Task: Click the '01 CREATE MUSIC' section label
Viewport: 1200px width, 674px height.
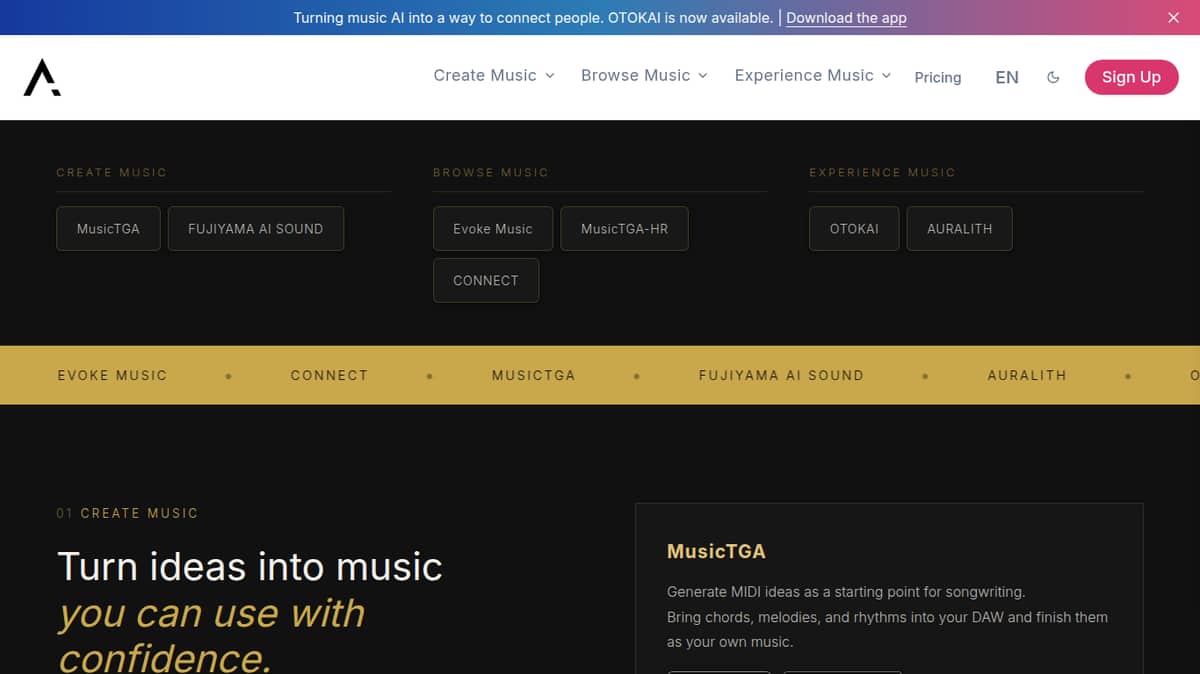Action: 127,513
